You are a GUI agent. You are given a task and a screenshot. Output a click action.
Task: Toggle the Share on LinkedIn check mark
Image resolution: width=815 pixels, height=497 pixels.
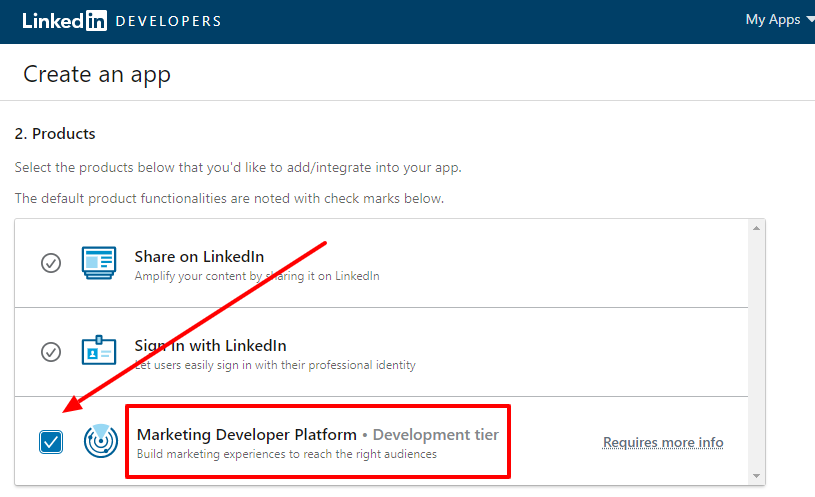pos(51,263)
